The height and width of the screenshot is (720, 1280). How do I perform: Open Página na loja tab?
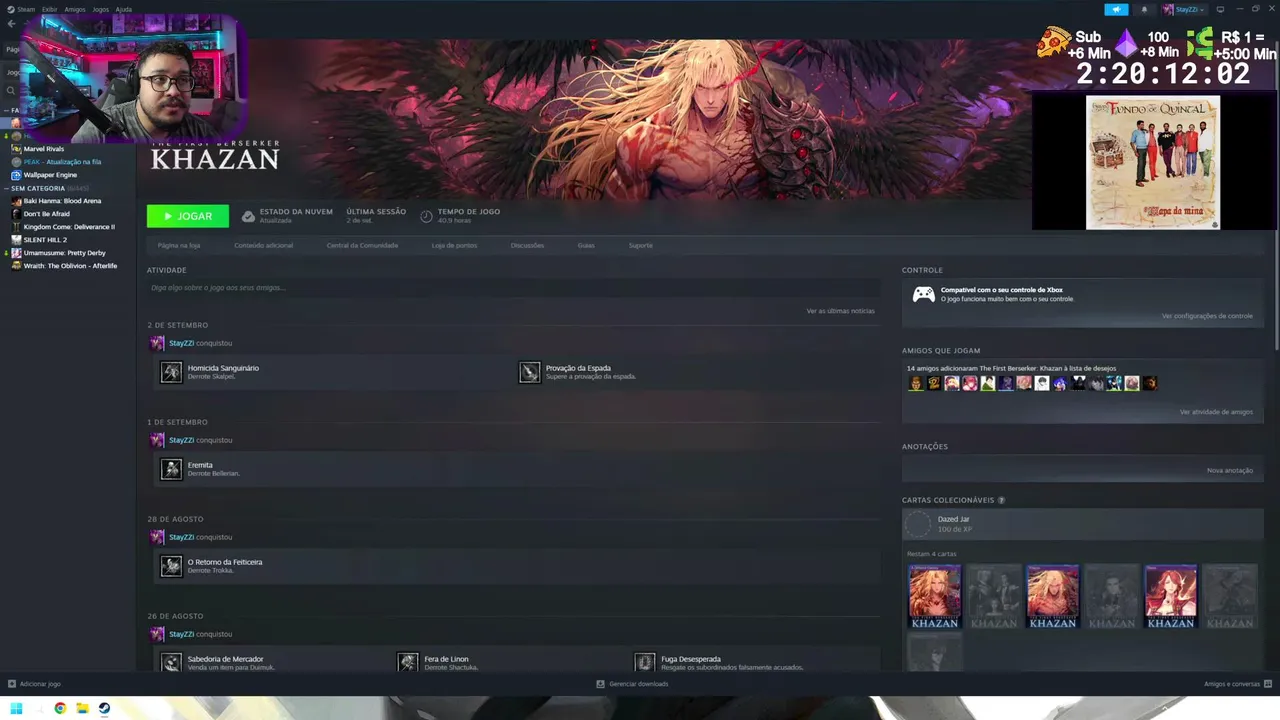click(179, 245)
